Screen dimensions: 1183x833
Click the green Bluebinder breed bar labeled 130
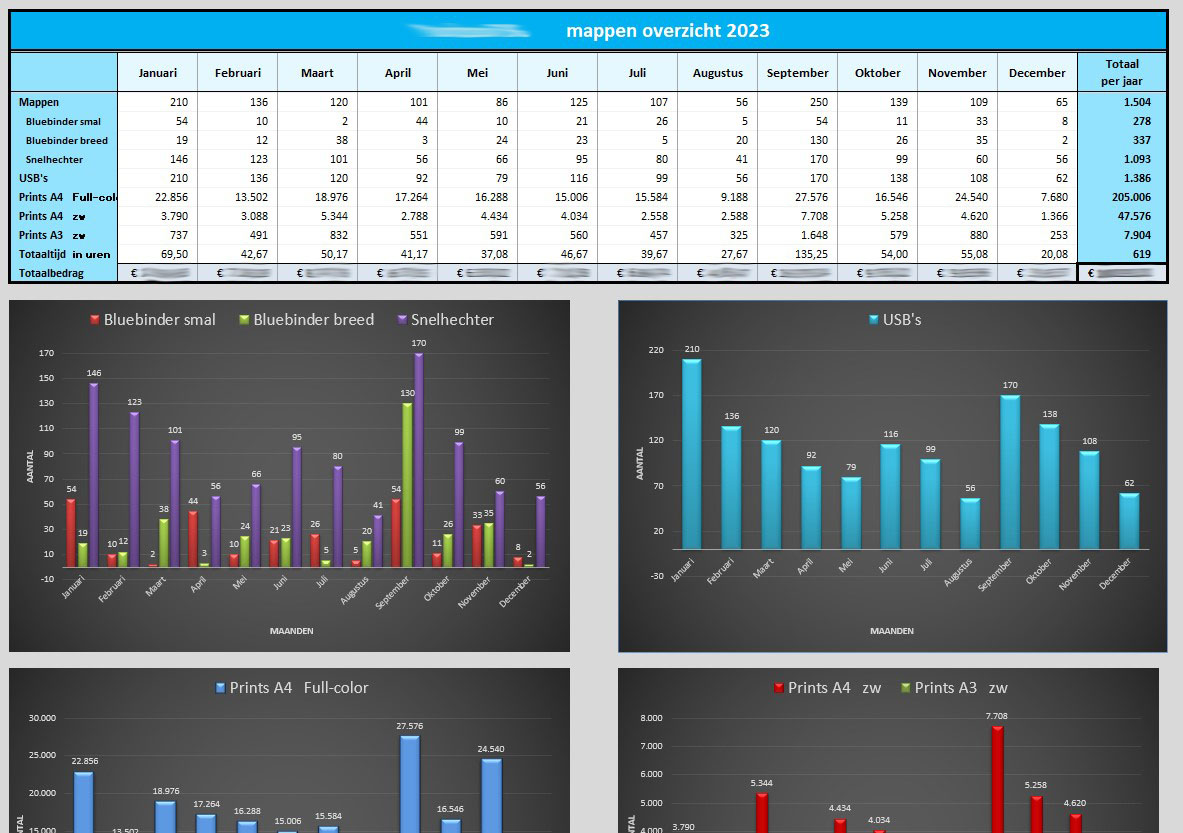click(x=407, y=485)
